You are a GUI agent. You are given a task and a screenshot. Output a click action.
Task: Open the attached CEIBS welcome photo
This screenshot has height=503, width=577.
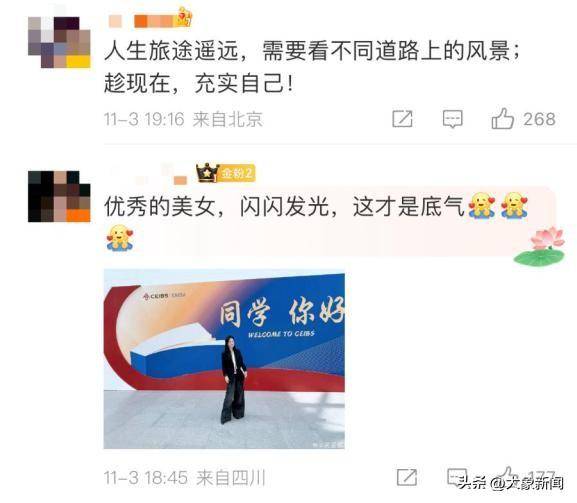point(224,359)
